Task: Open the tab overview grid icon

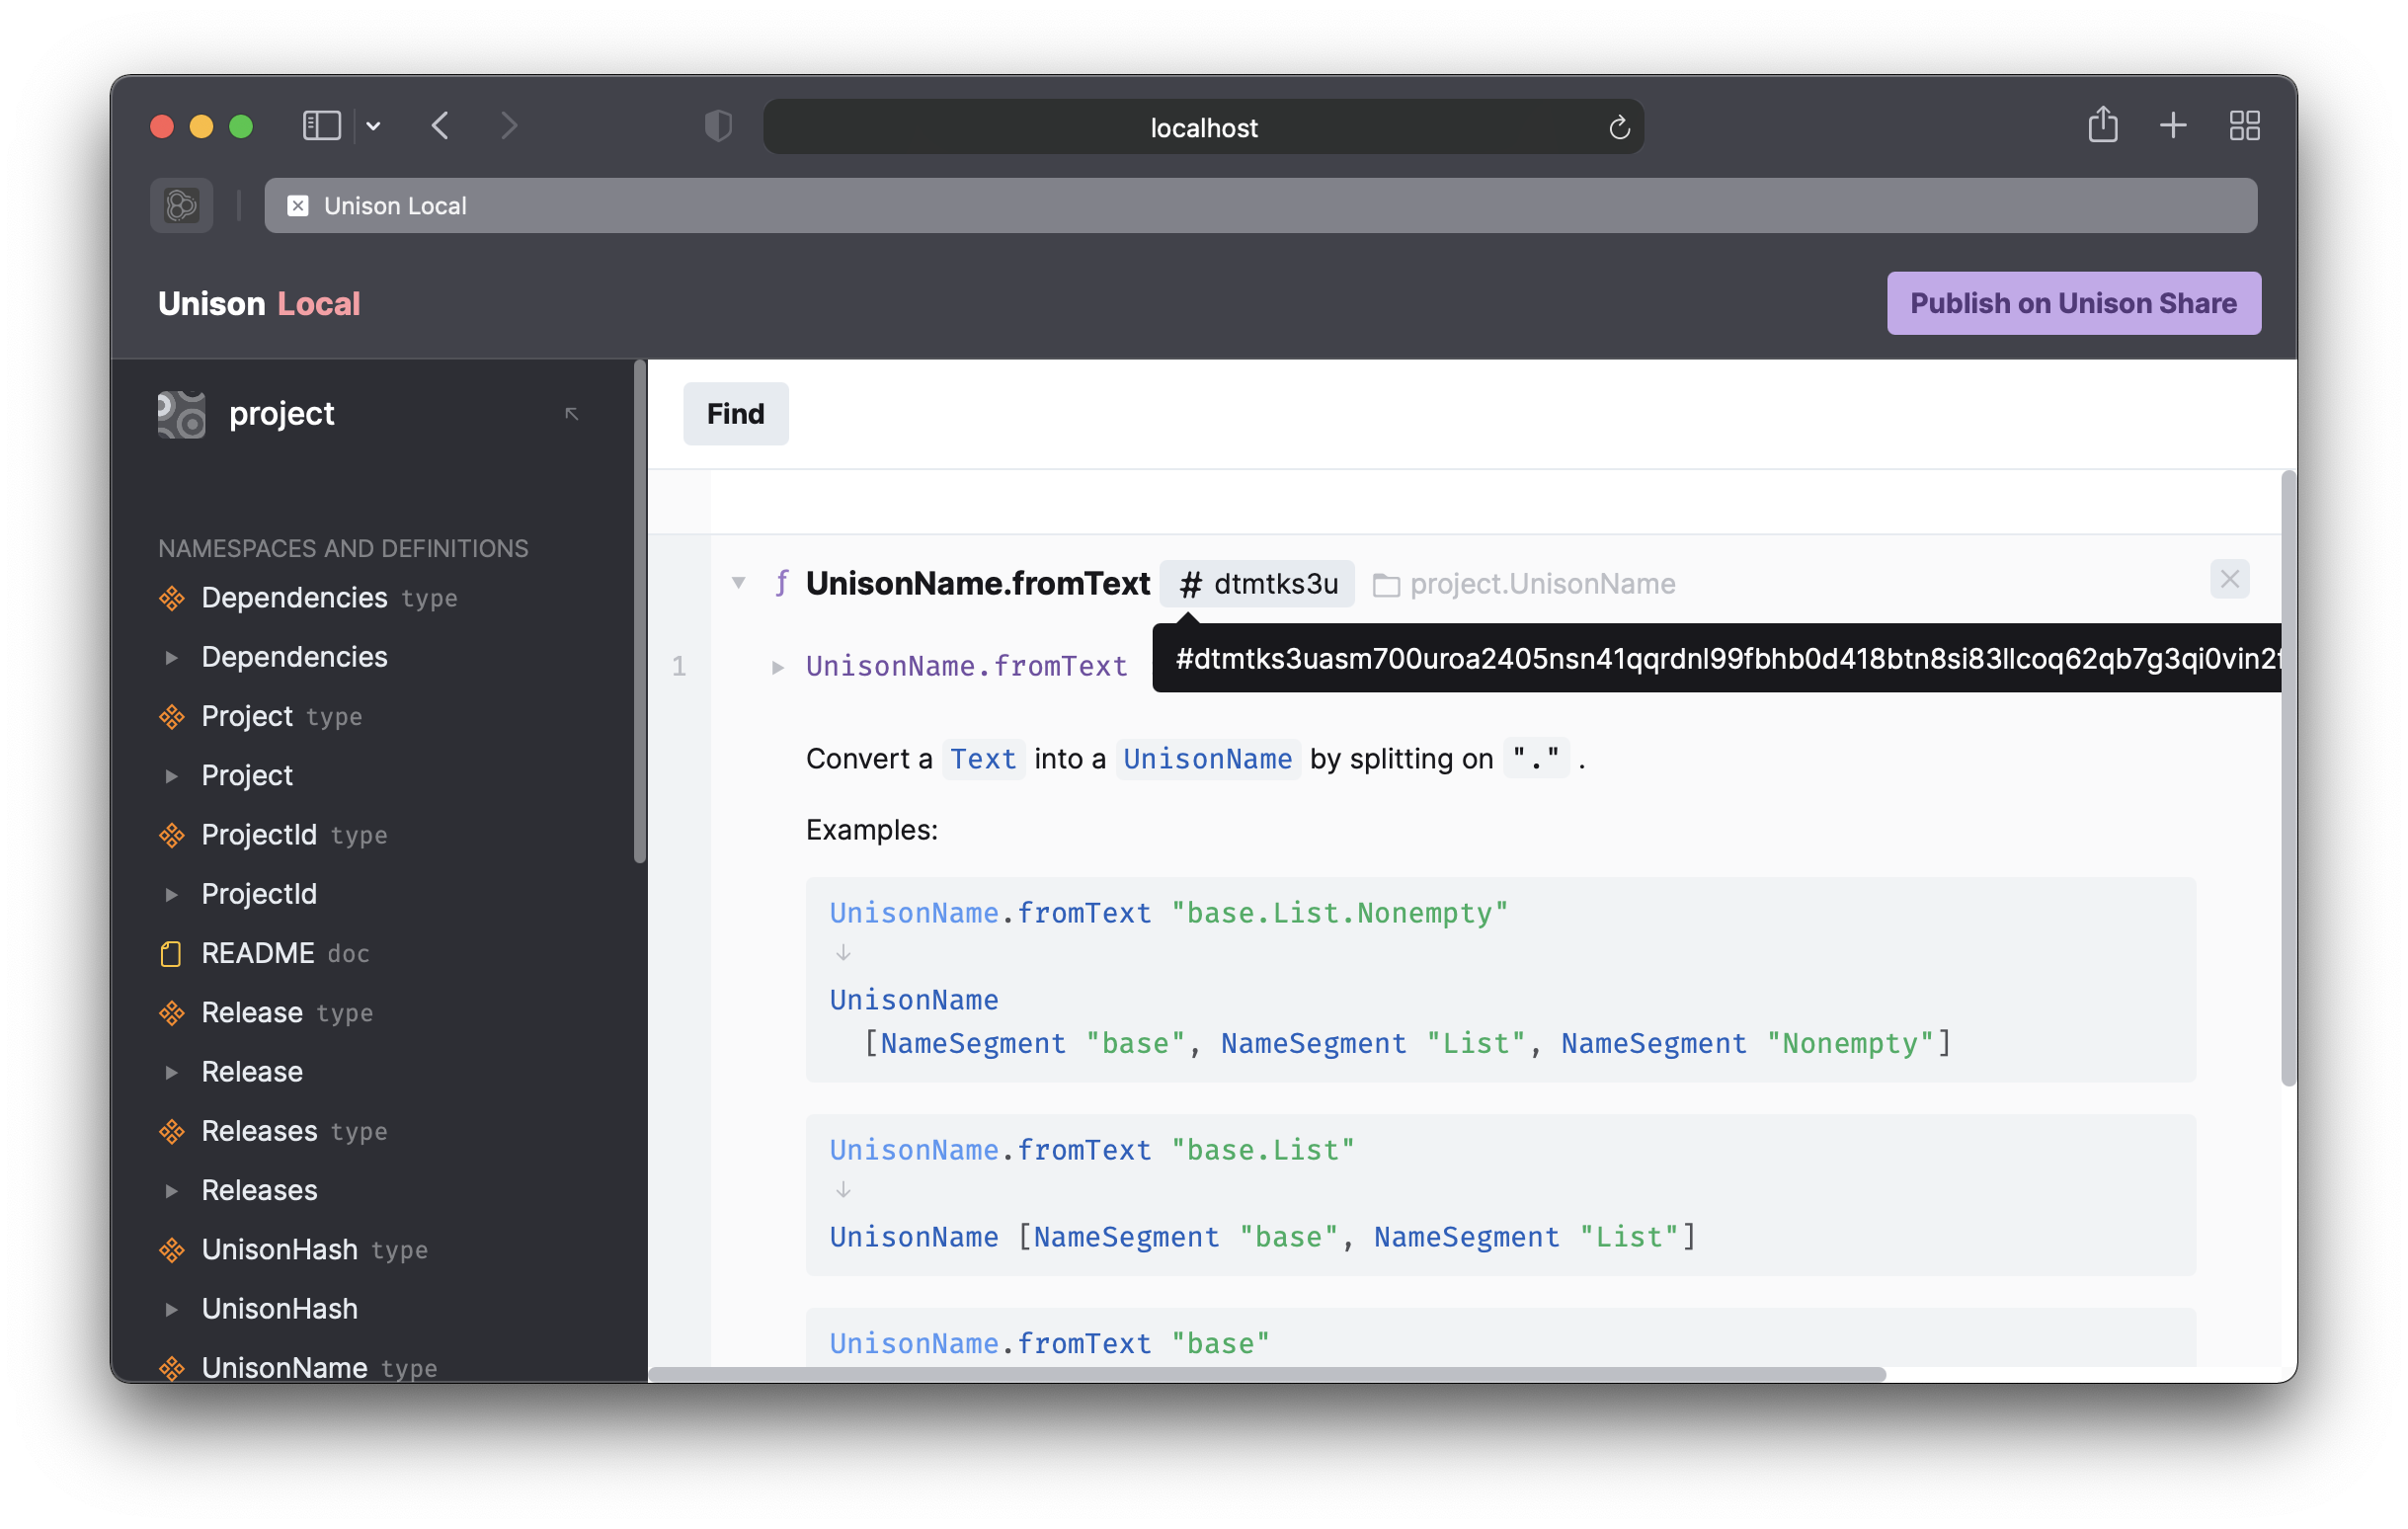Action: pos(2244,126)
